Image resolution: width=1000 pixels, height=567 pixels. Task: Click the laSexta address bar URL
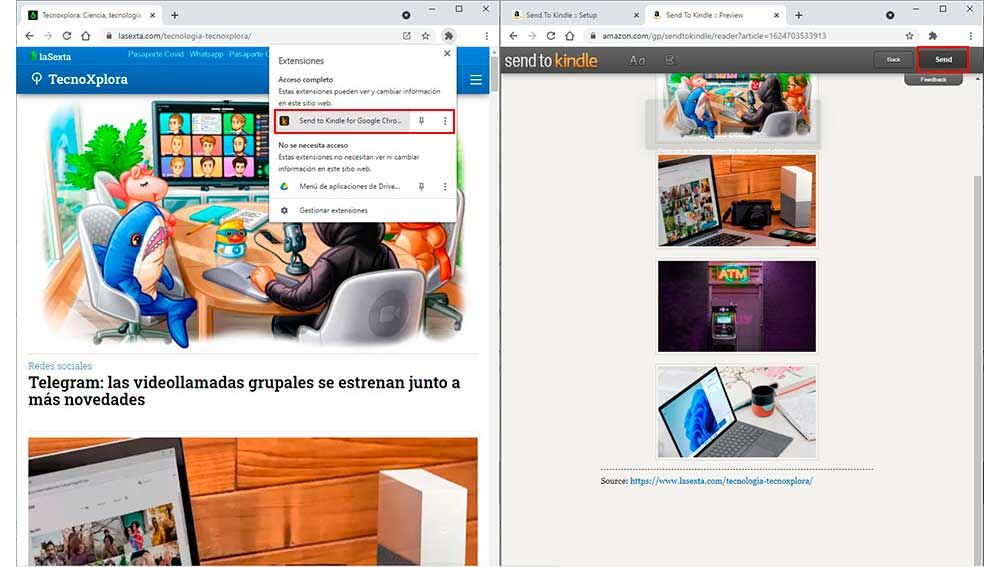(184, 36)
